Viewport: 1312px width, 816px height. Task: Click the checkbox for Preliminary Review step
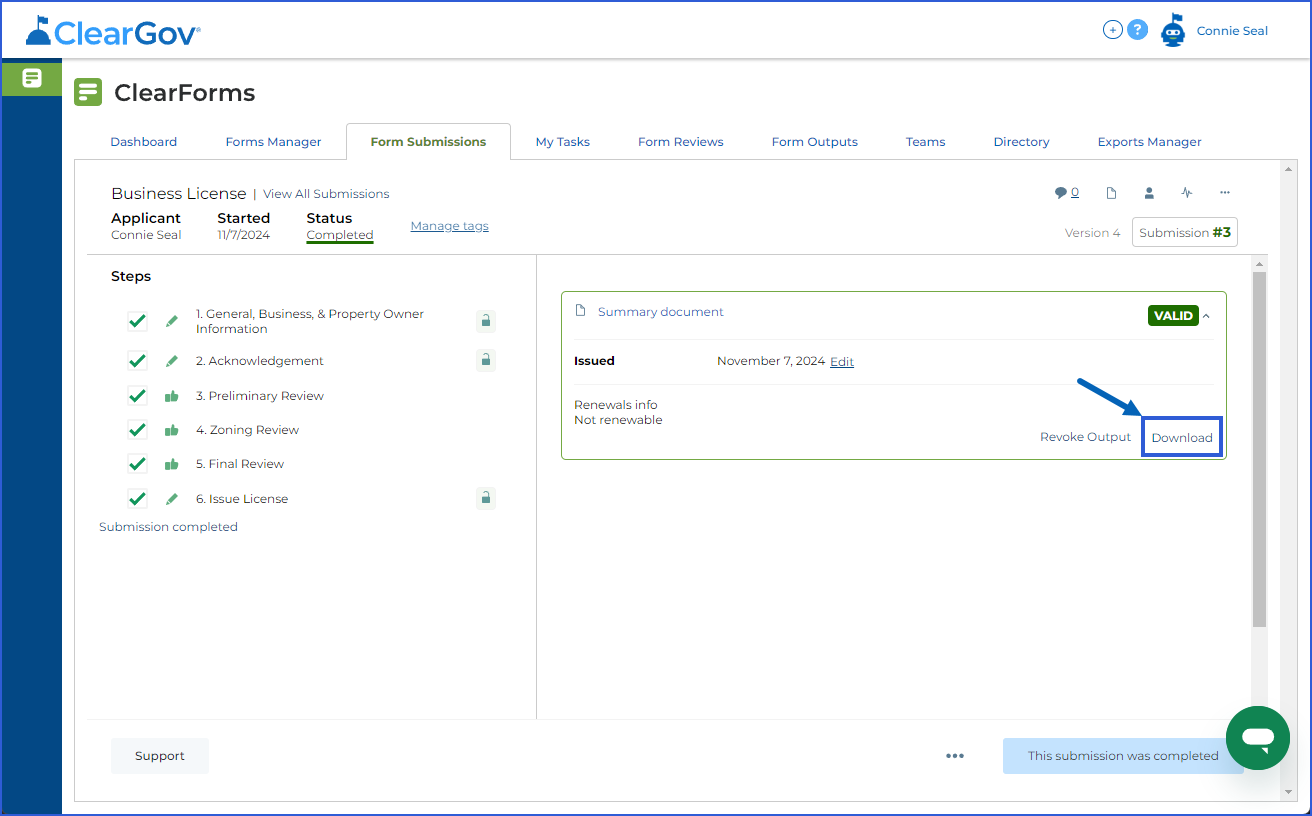coord(137,395)
